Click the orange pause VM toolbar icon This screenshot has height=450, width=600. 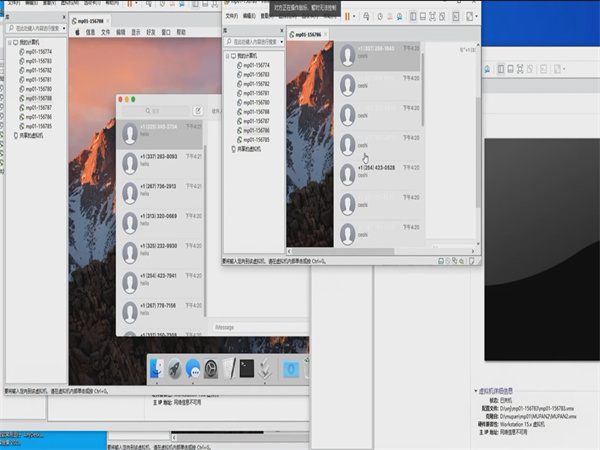click(x=348, y=16)
